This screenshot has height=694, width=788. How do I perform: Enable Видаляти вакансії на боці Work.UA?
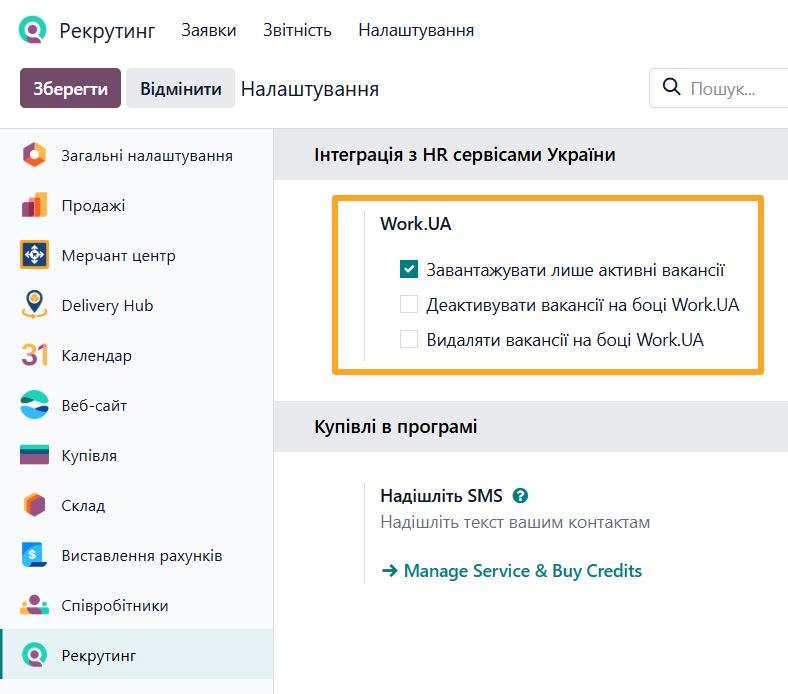point(409,339)
